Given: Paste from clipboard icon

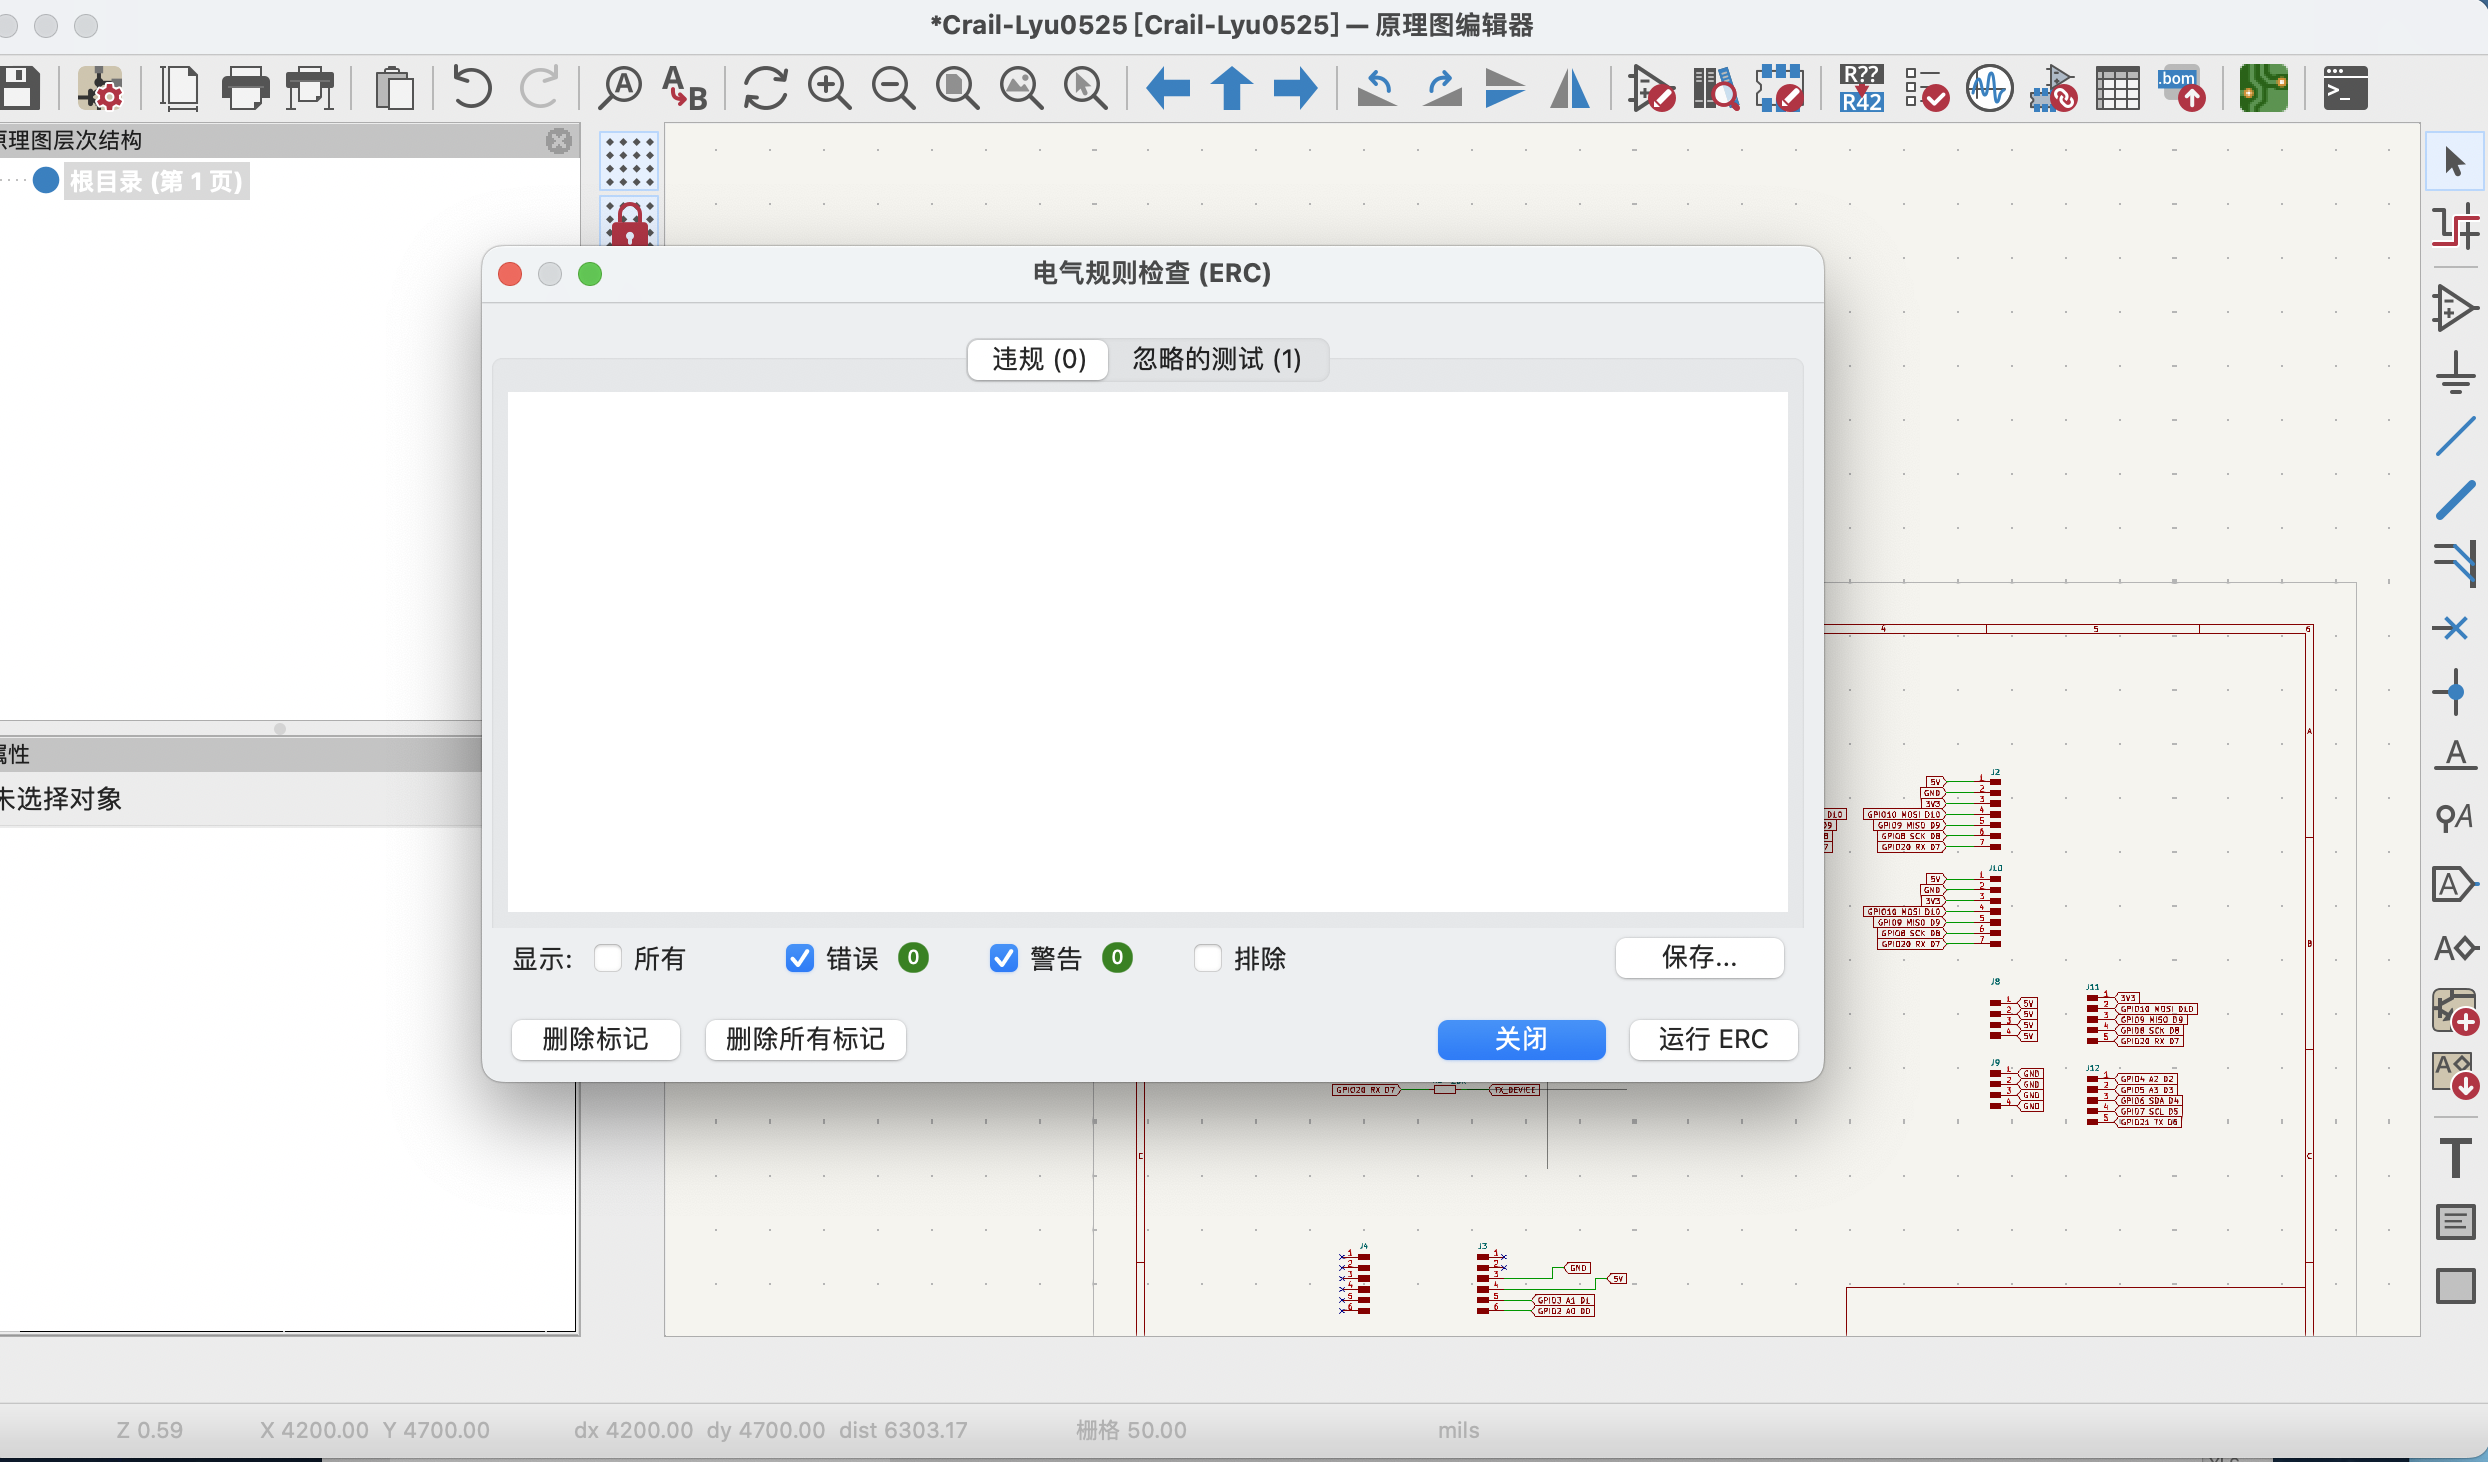Looking at the screenshot, I should (394, 88).
